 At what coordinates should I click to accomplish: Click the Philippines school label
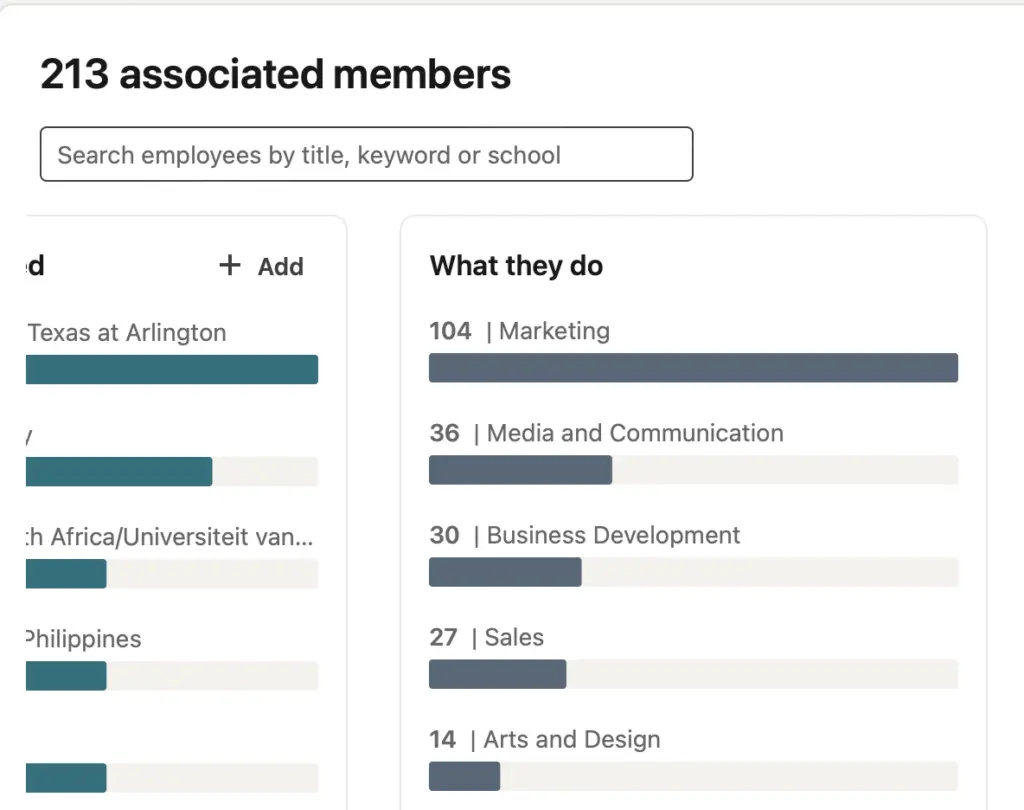[x=84, y=639]
